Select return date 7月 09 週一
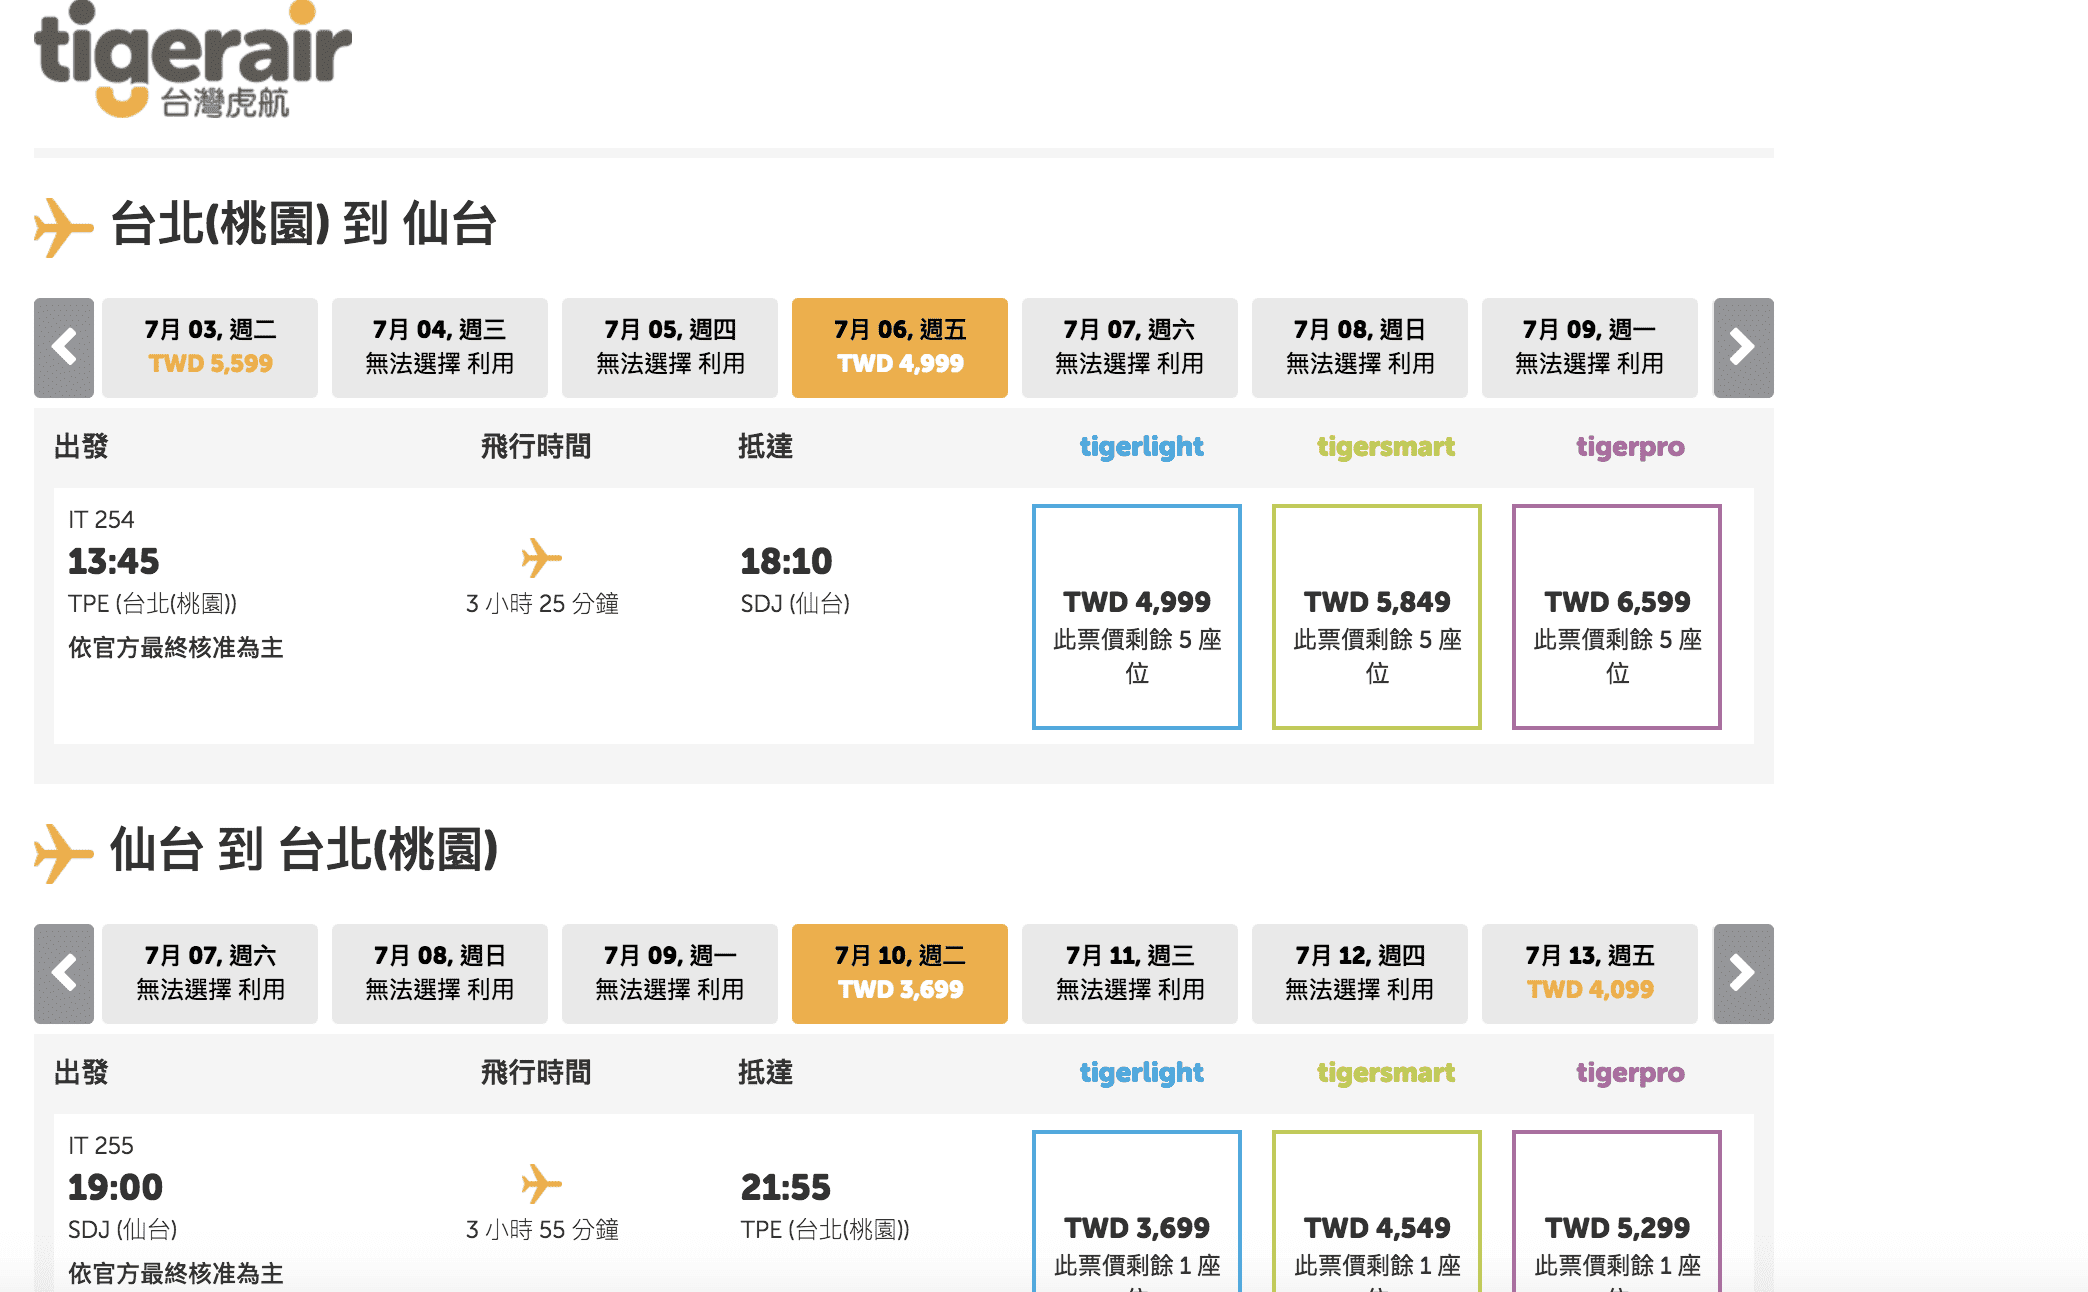2088x1292 pixels. pyautogui.click(x=670, y=974)
